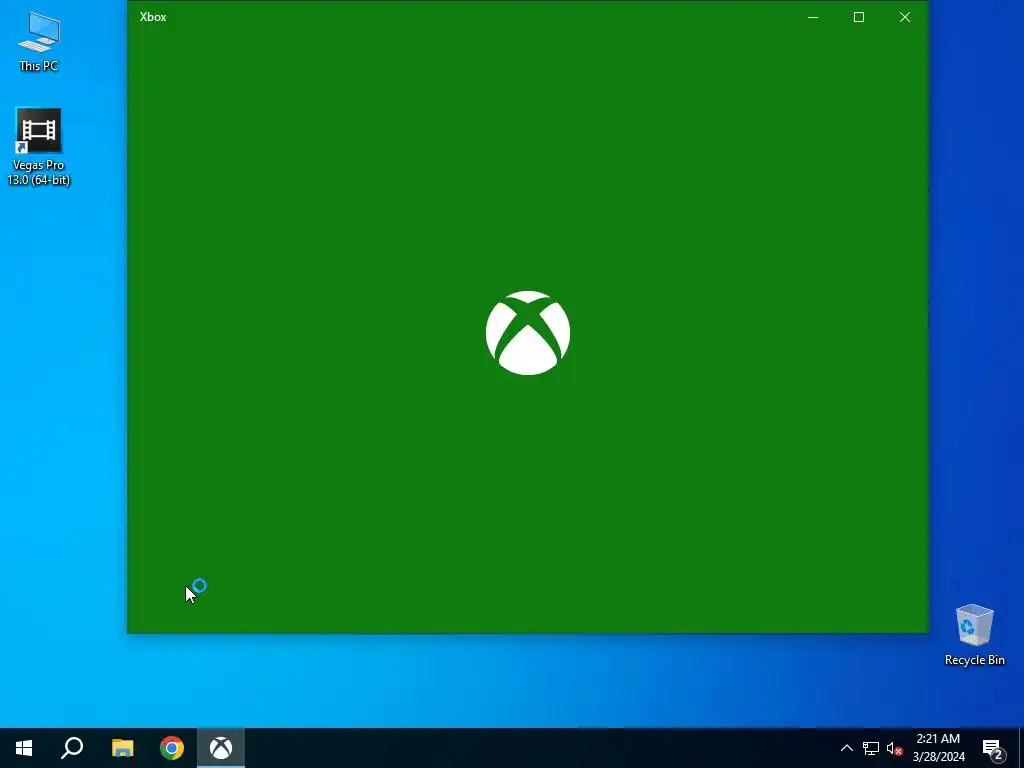Open the This PC desktop icon
Viewport: 1024px width, 768px height.
[39, 42]
